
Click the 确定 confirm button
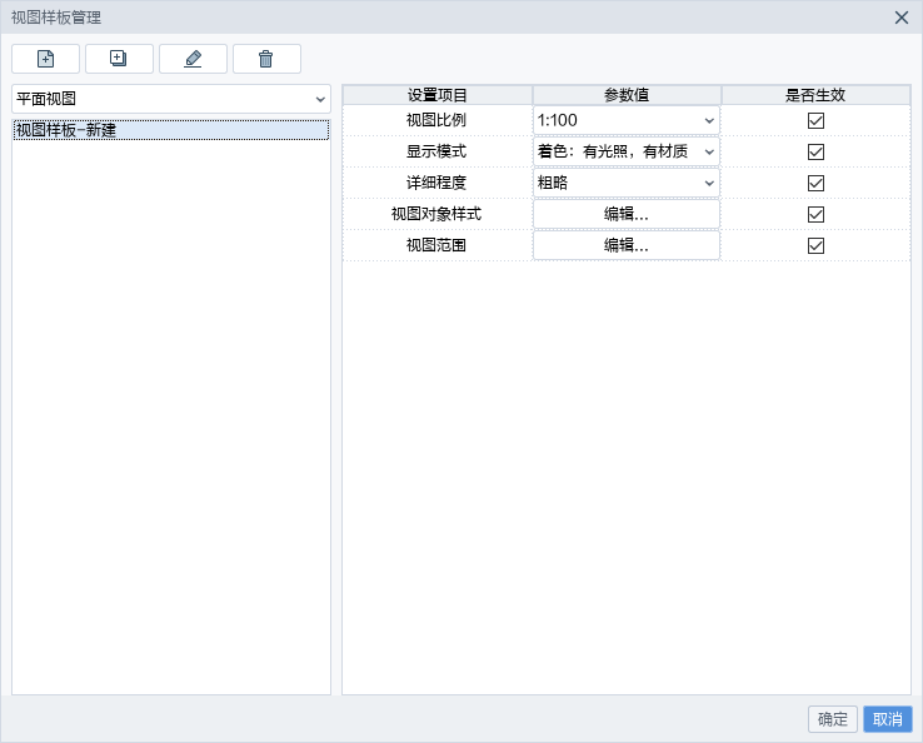[x=832, y=719]
